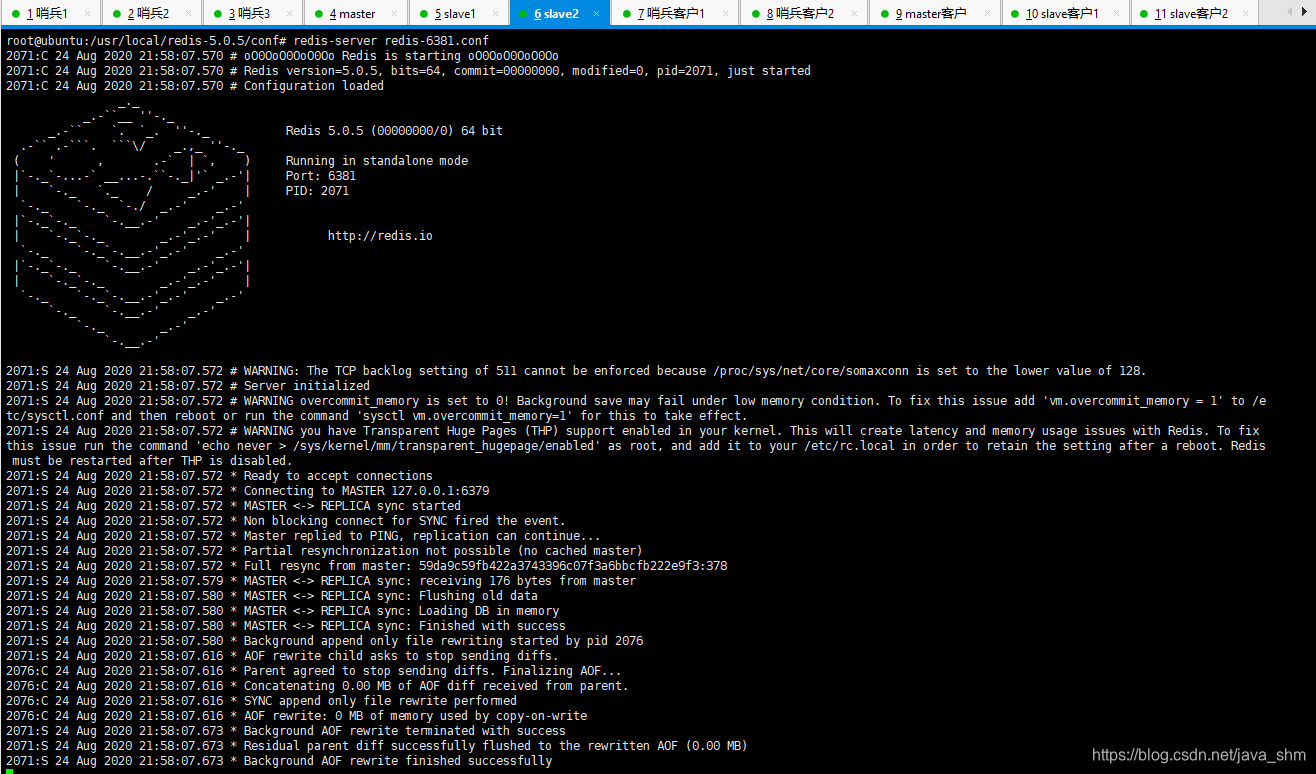Switch to the 哨兵3 session tab
The height and width of the screenshot is (774, 1316).
click(252, 14)
